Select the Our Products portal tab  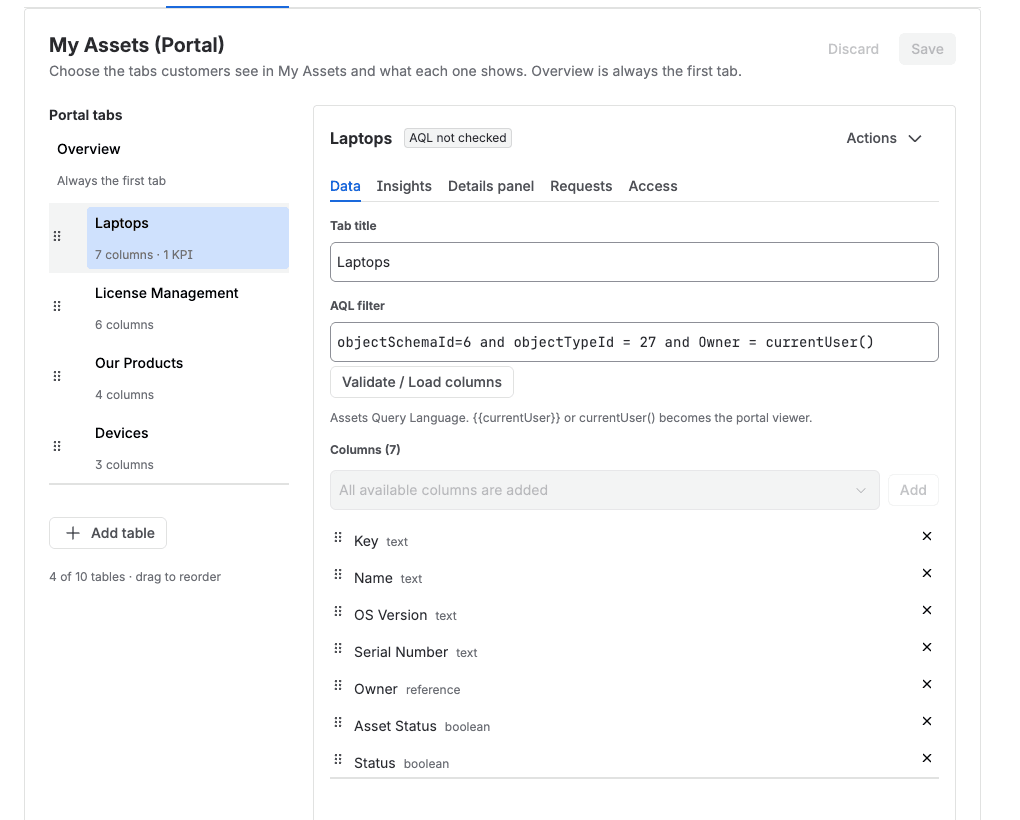pos(188,378)
